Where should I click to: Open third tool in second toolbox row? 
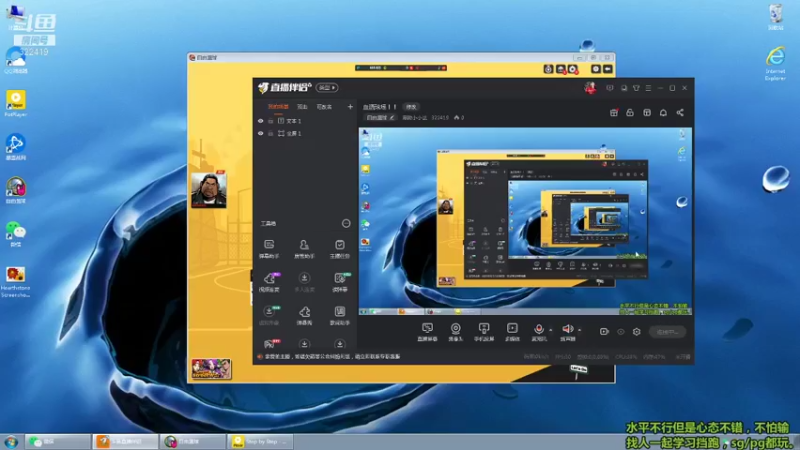click(339, 282)
